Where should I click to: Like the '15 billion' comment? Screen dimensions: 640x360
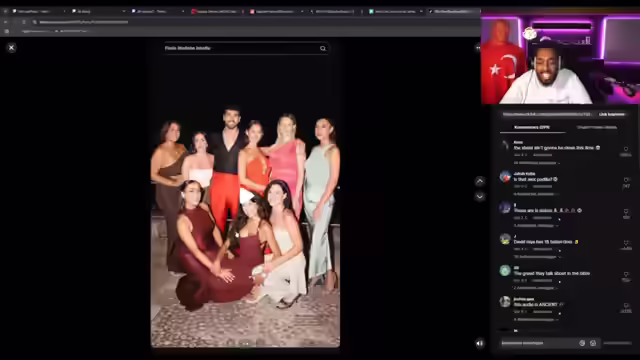tap(626, 243)
